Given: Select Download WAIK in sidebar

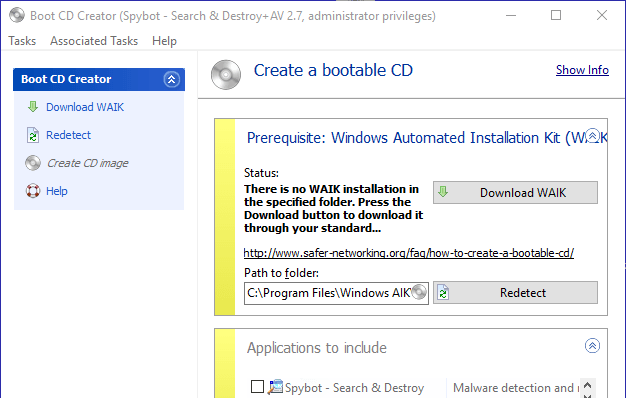Looking at the screenshot, I should (x=85, y=107).
